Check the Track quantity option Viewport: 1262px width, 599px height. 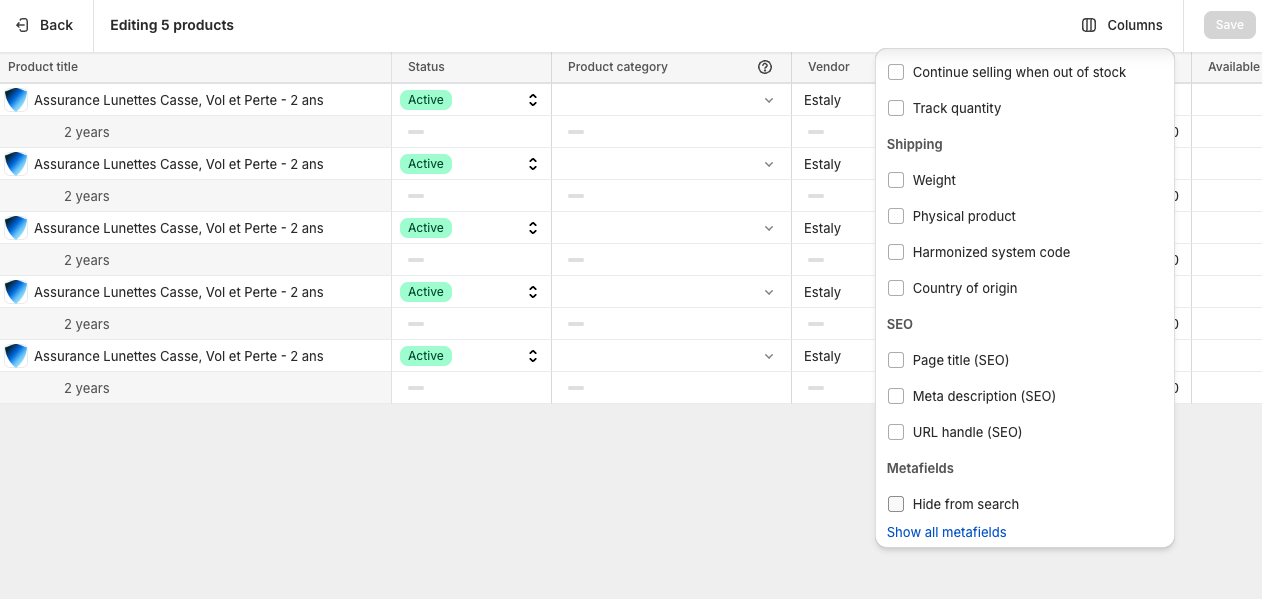point(896,108)
